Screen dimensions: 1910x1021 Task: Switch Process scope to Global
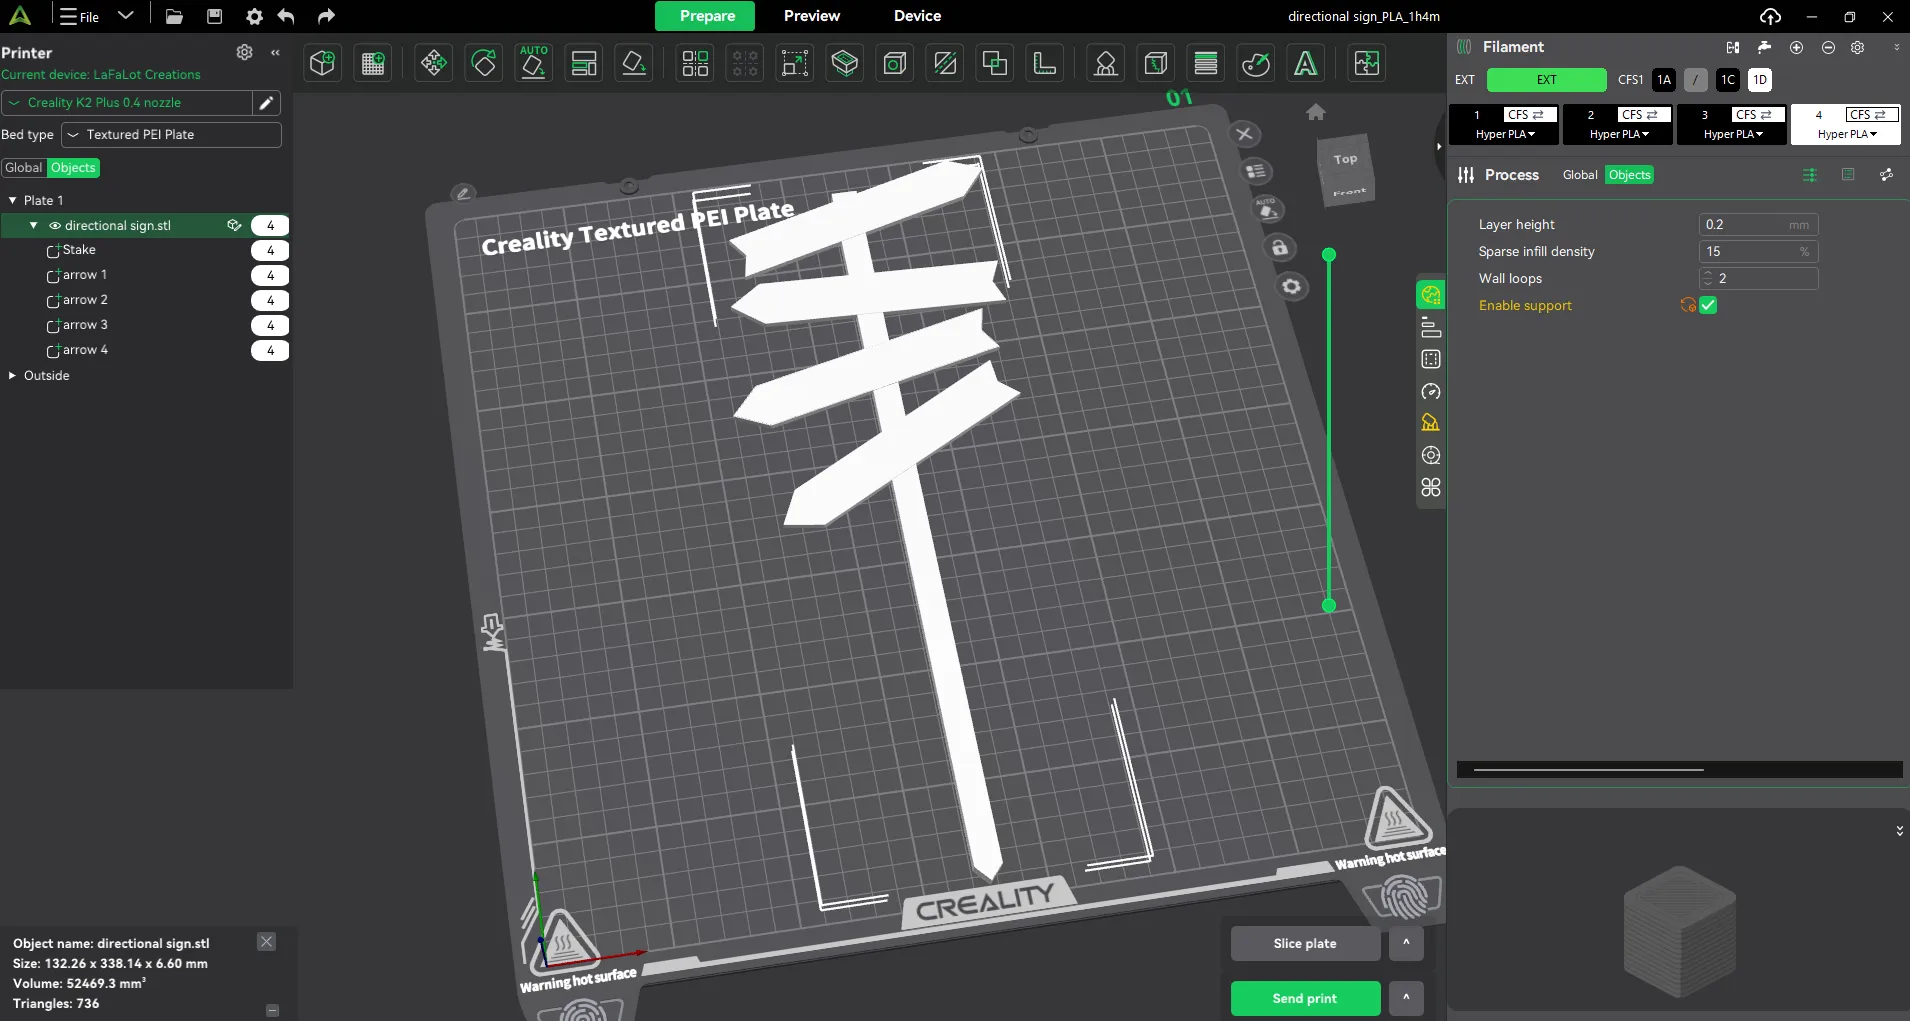point(1579,175)
